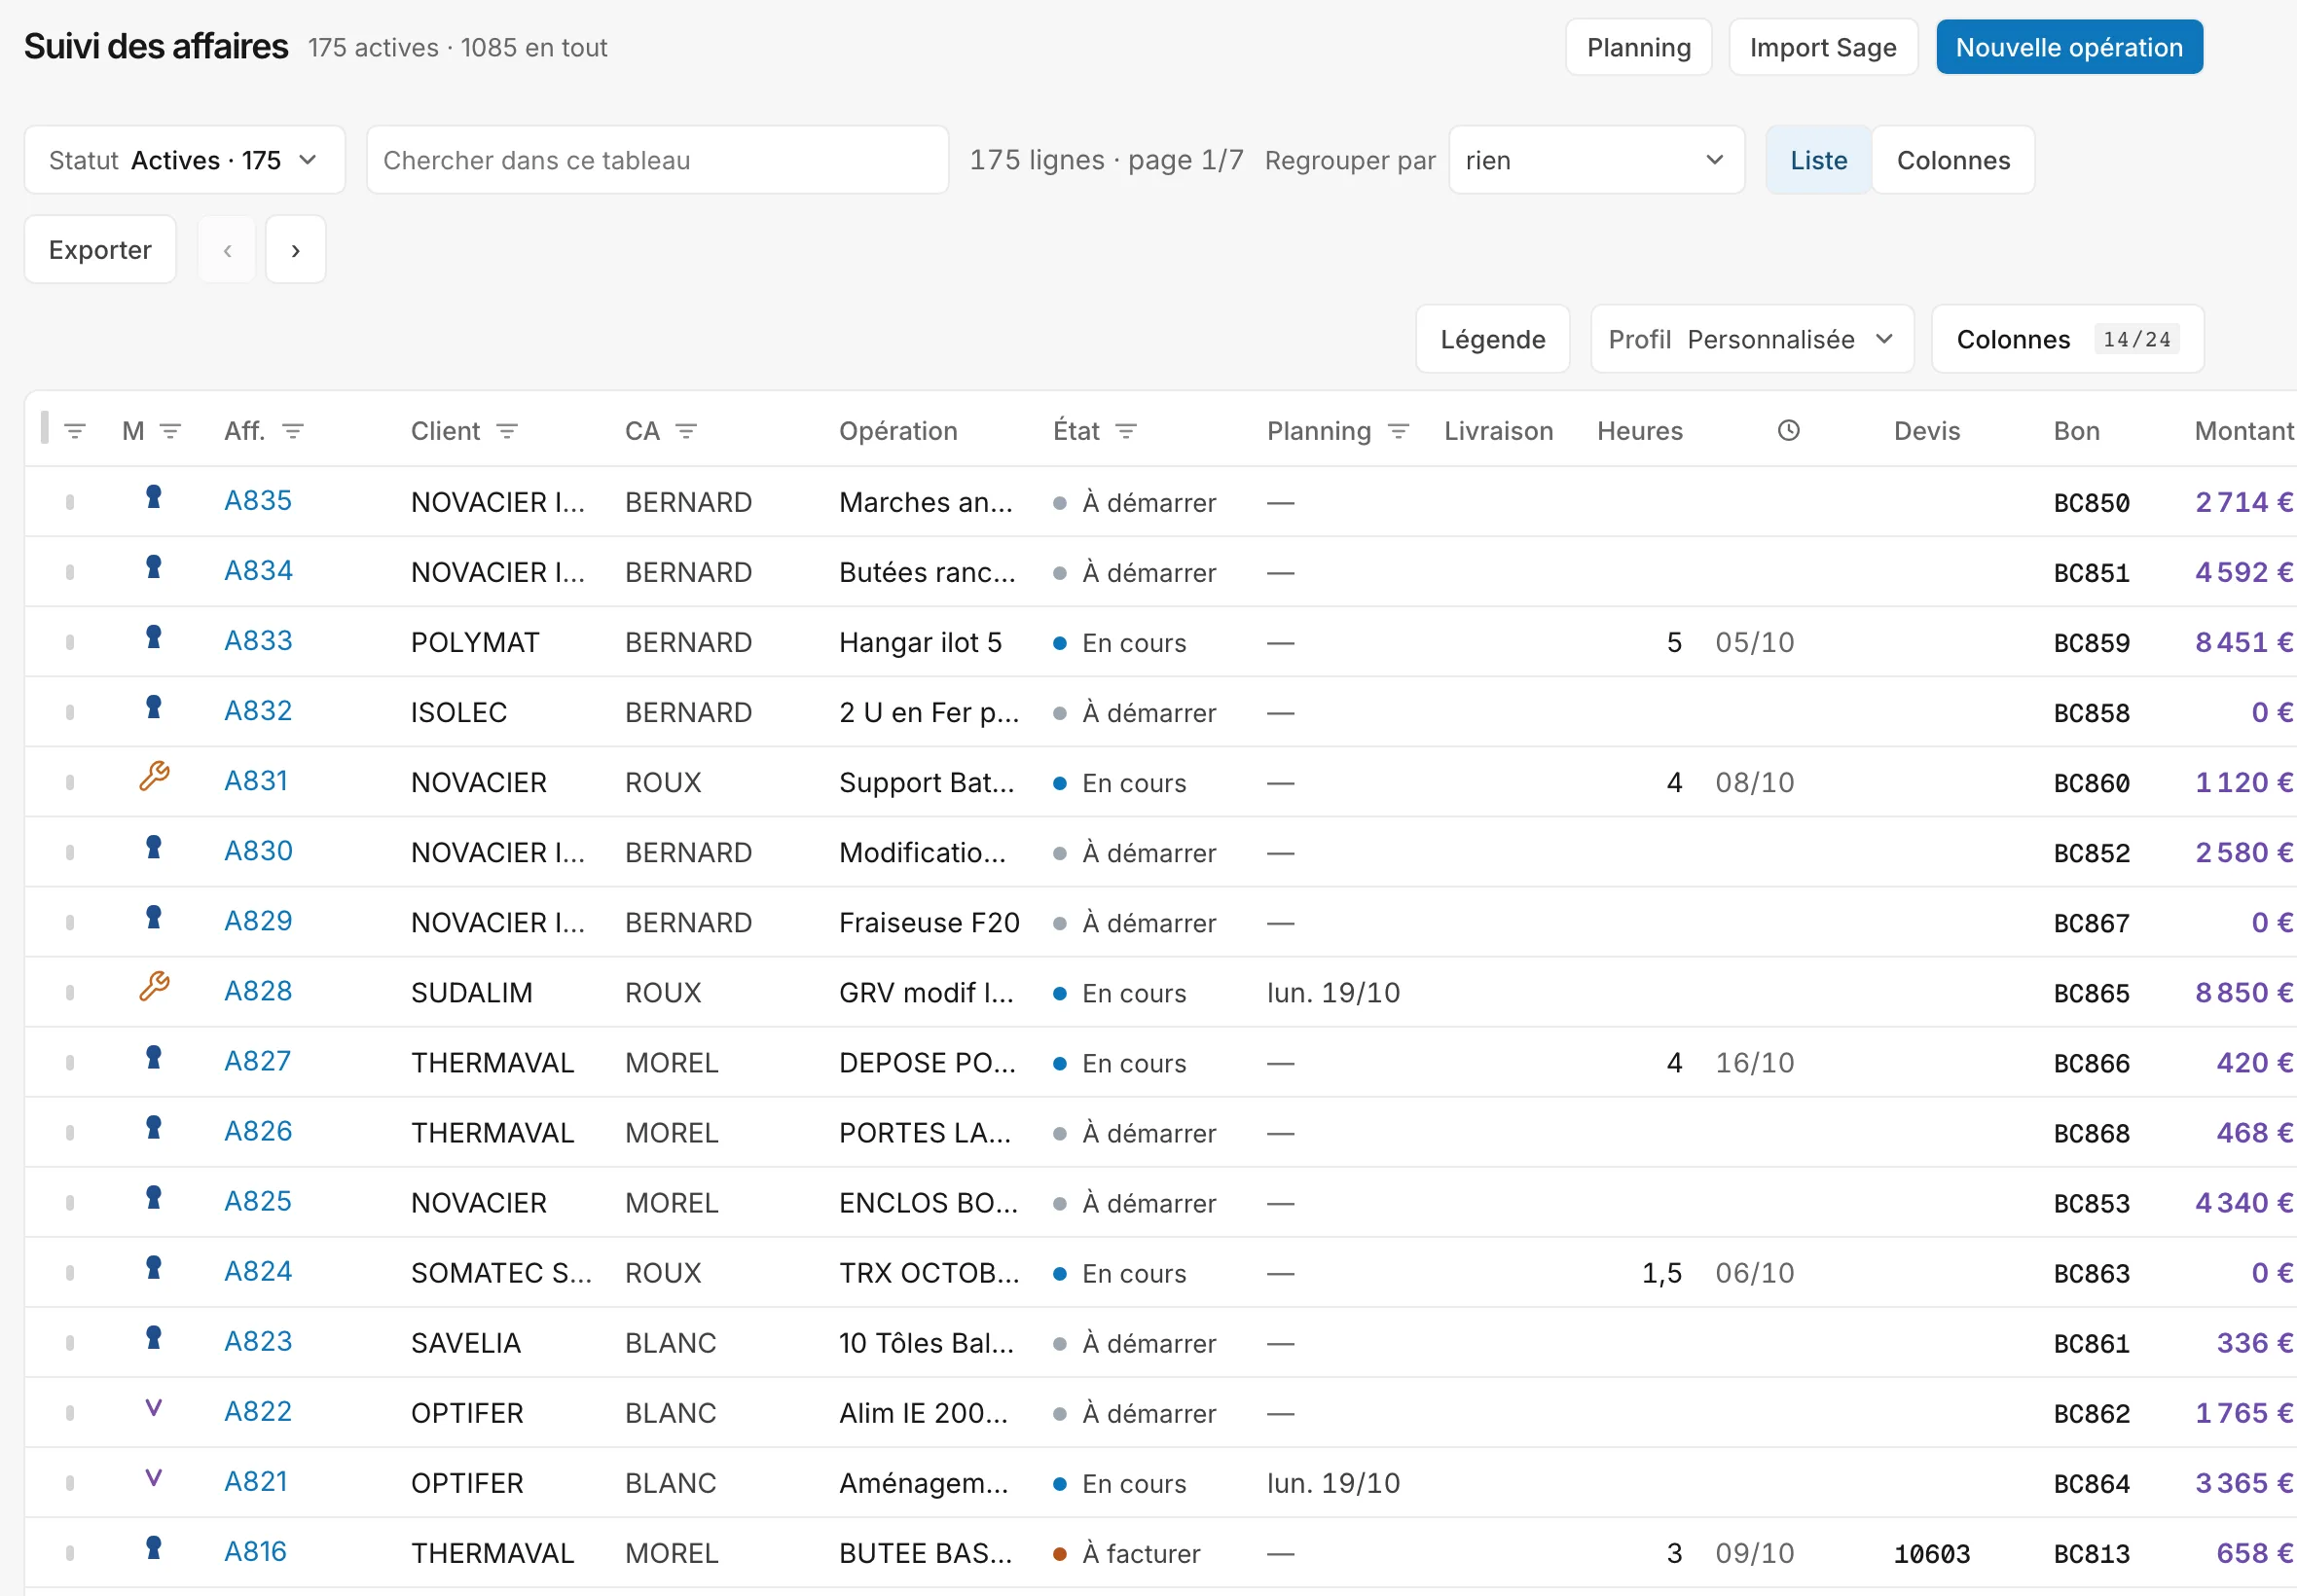Open the filter icon beside the CA header

pyautogui.click(x=686, y=431)
